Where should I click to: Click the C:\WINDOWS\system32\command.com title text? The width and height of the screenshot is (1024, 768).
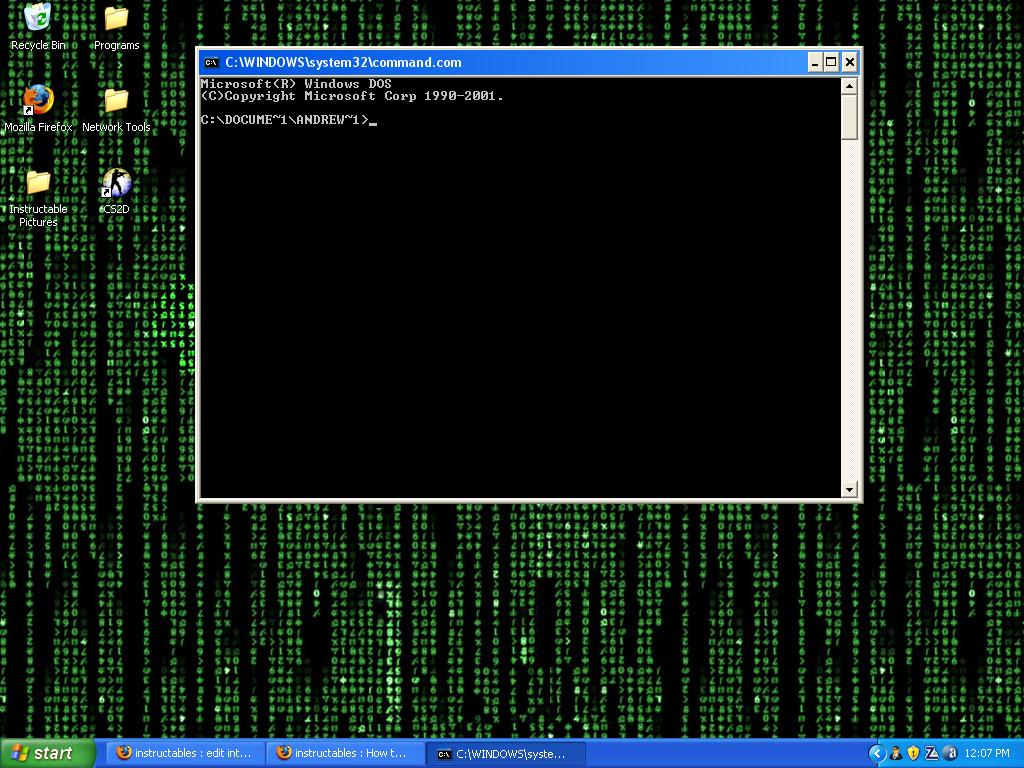click(344, 63)
